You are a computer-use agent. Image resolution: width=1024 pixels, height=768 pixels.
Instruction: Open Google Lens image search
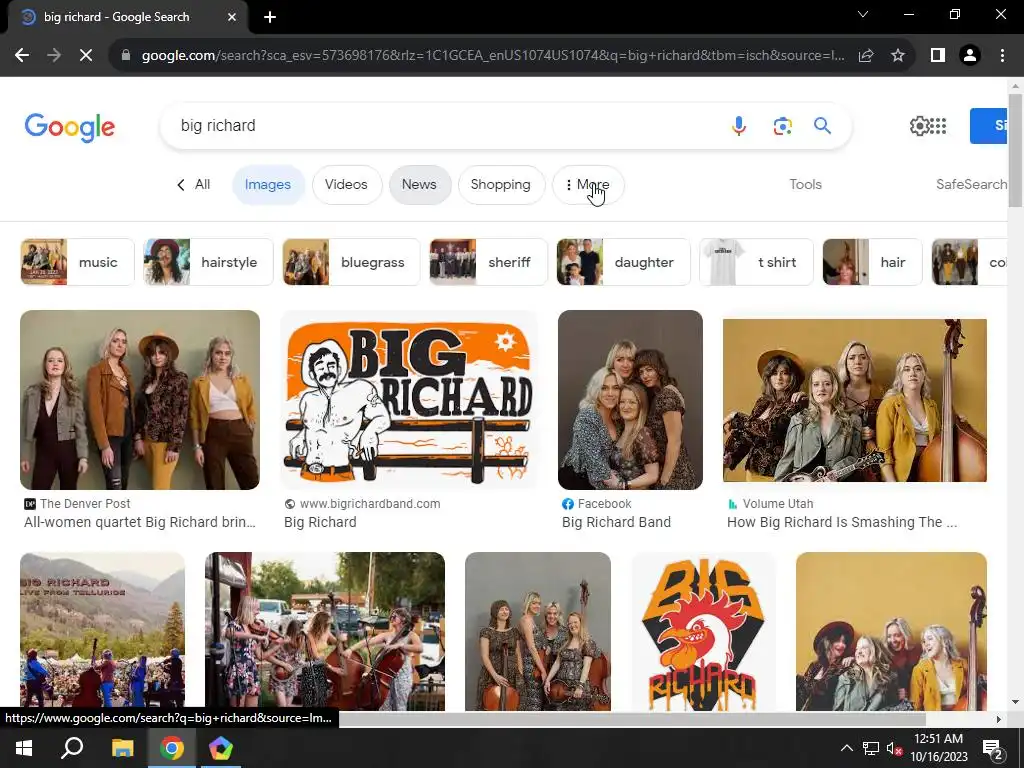(782, 125)
